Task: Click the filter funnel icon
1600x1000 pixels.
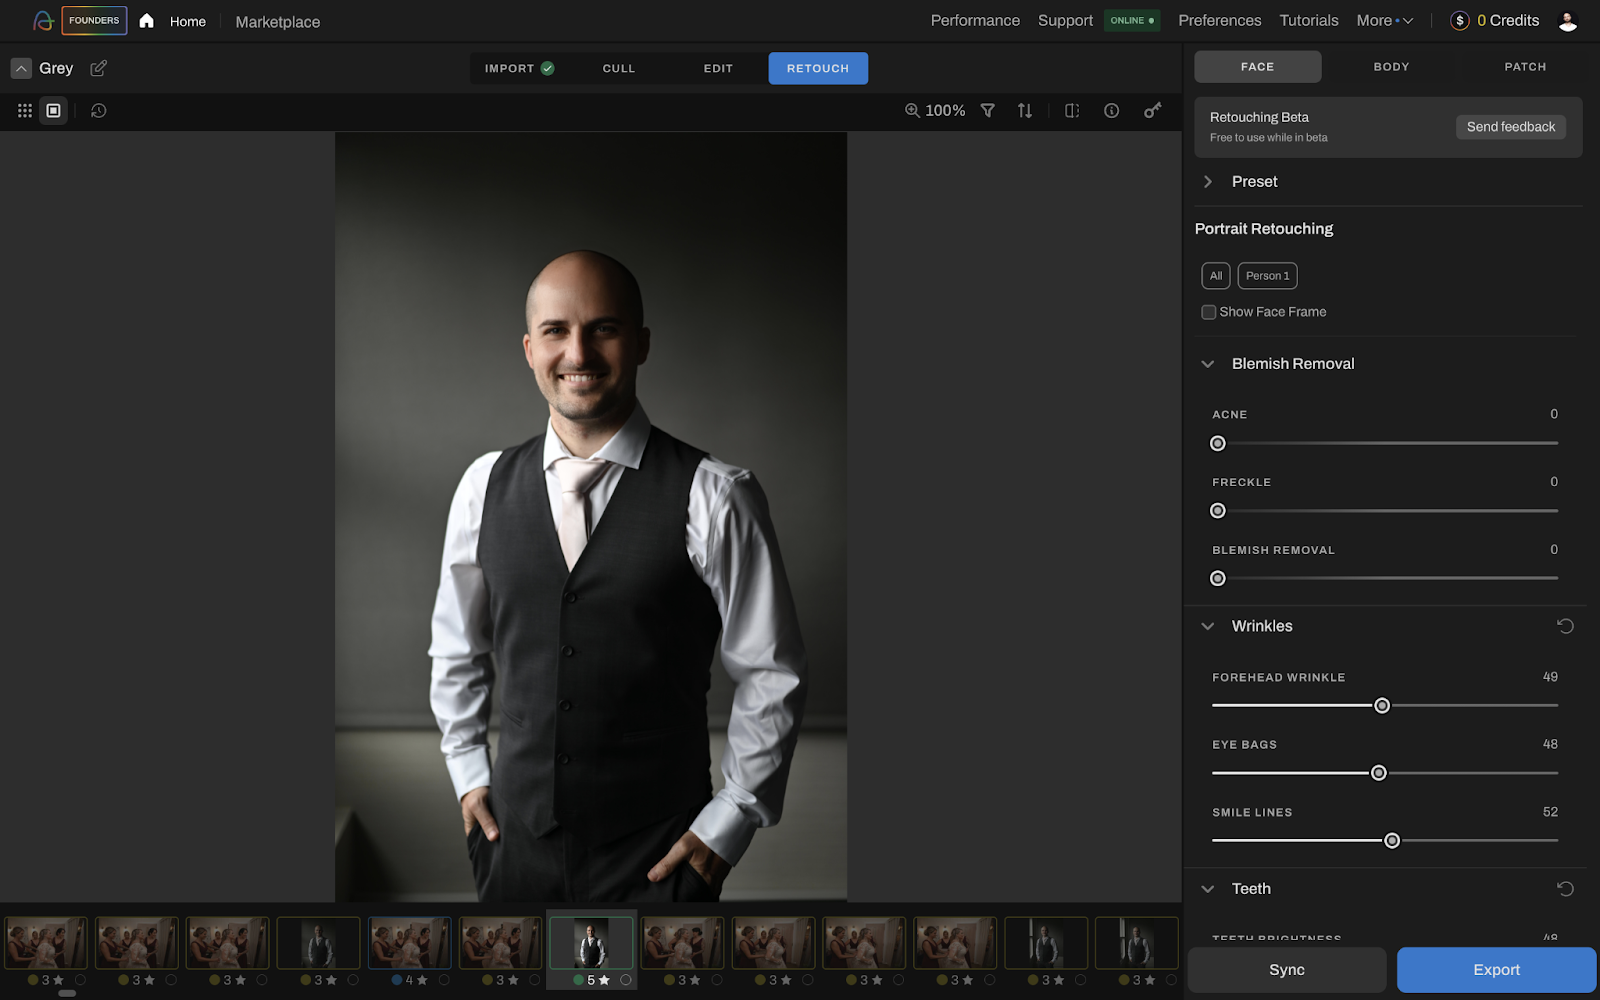Action: (x=987, y=111)
